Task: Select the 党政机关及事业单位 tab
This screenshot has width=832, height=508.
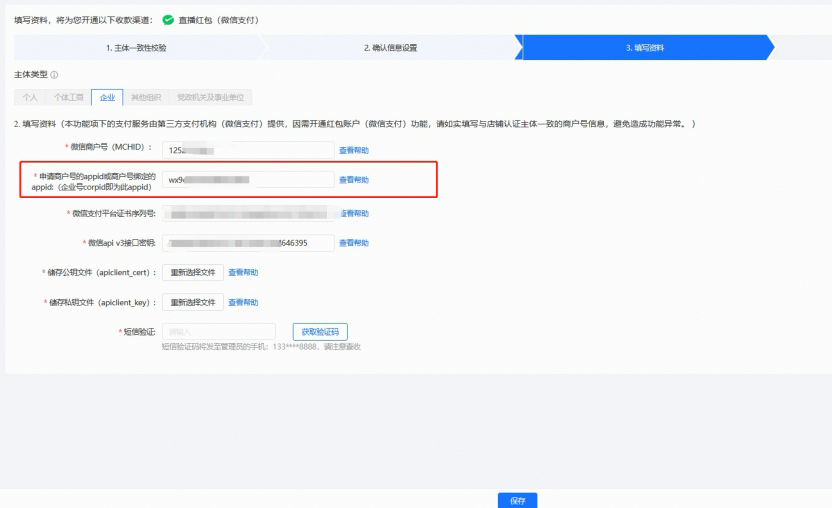Action: (210, 97)
